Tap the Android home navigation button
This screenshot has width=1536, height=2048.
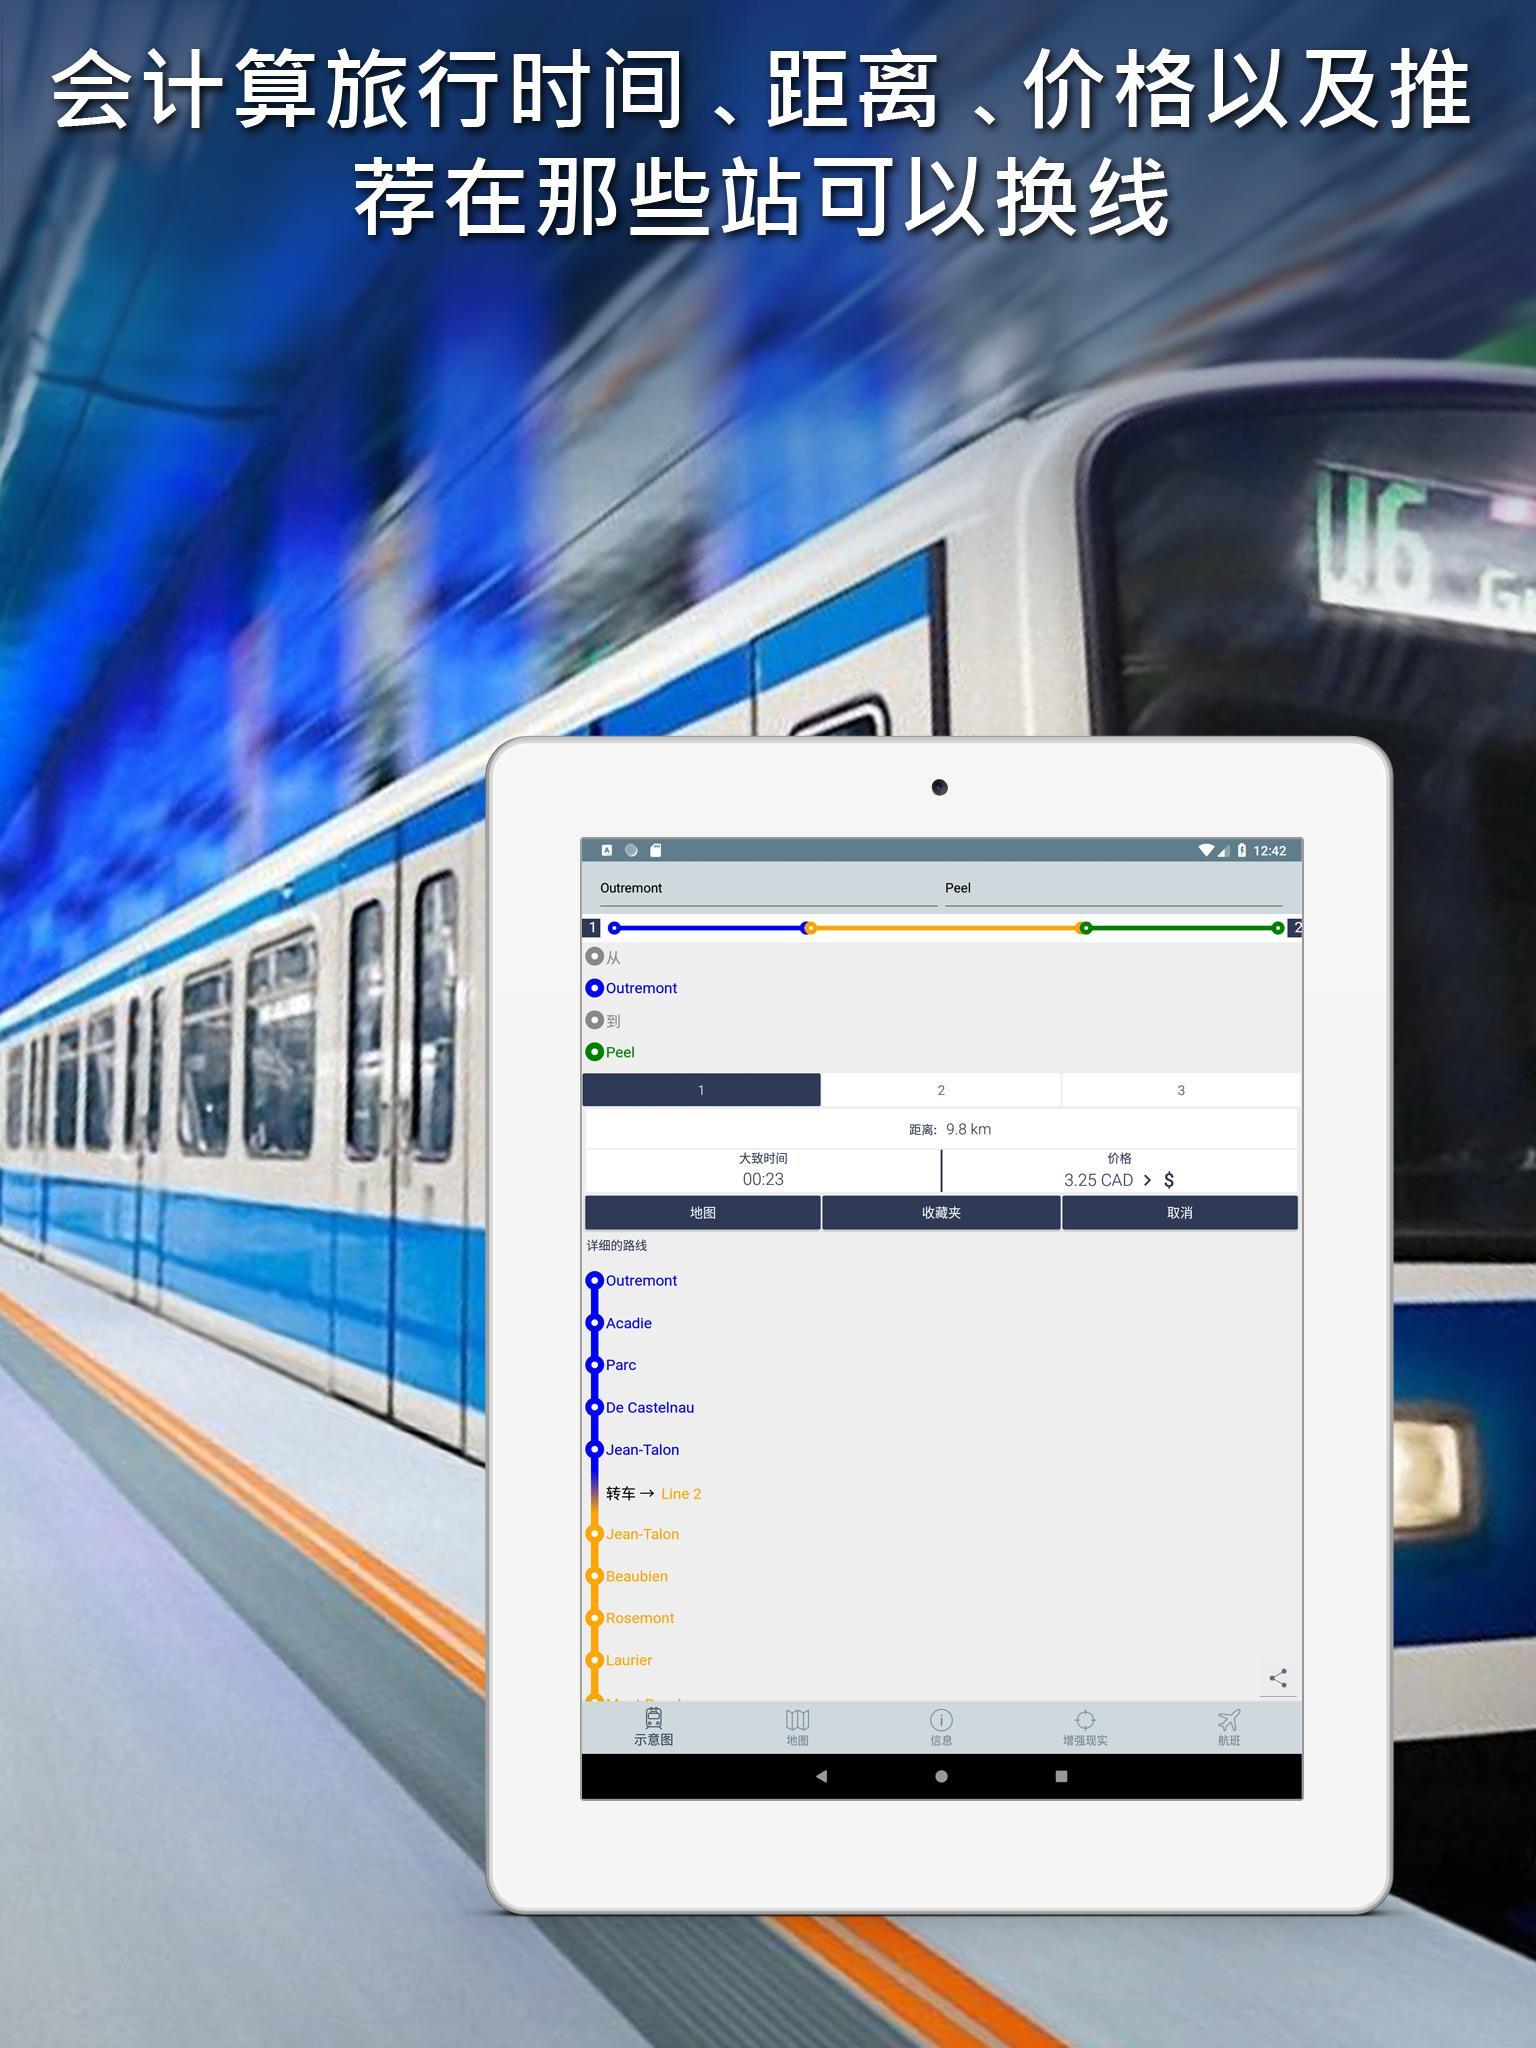click(941, 1776)
